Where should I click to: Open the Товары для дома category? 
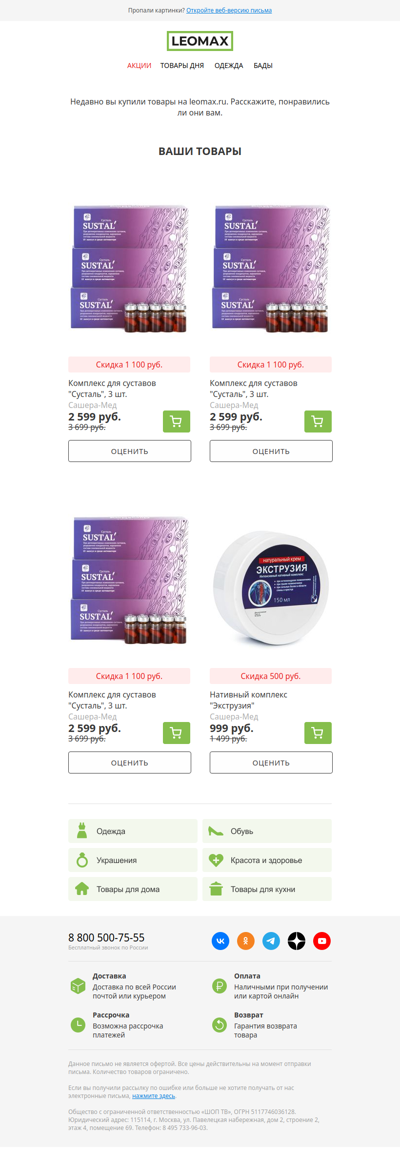(133, 890)
